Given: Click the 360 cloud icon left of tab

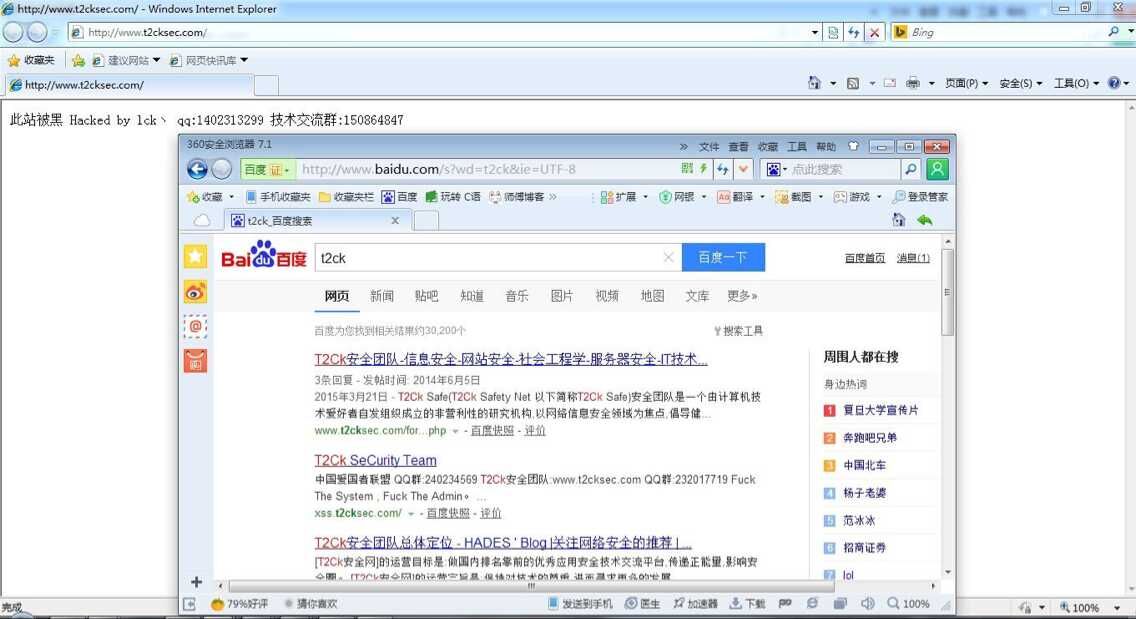Looking at the screenshot, I should (202, 220).
